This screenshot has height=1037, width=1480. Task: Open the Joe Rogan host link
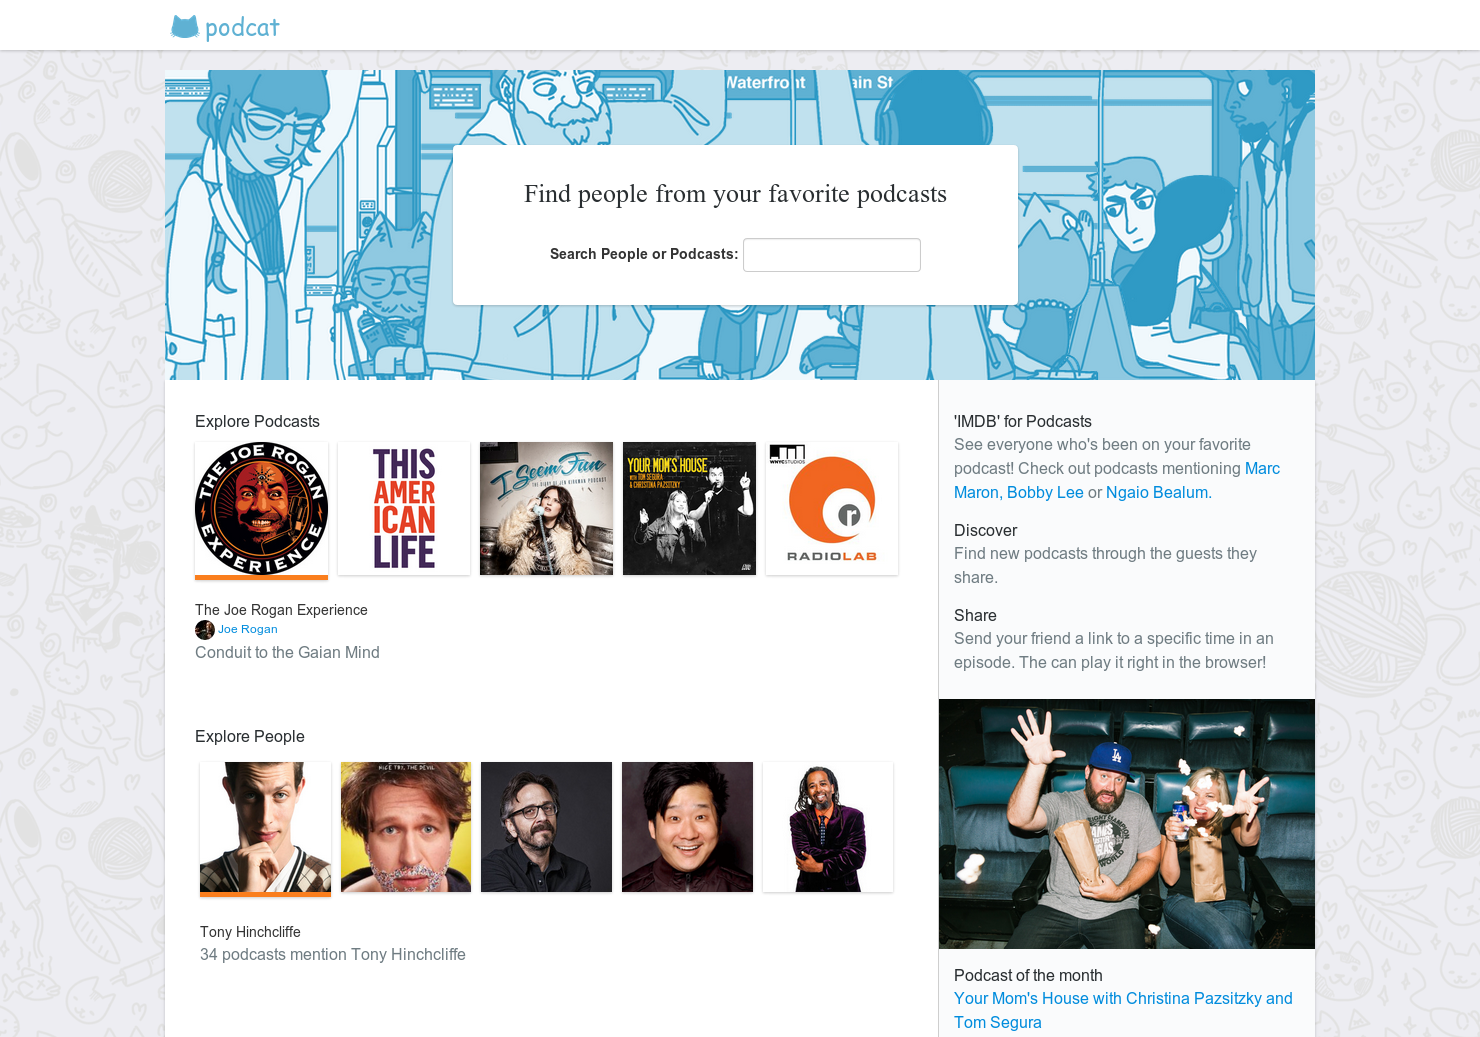(248, 630)
